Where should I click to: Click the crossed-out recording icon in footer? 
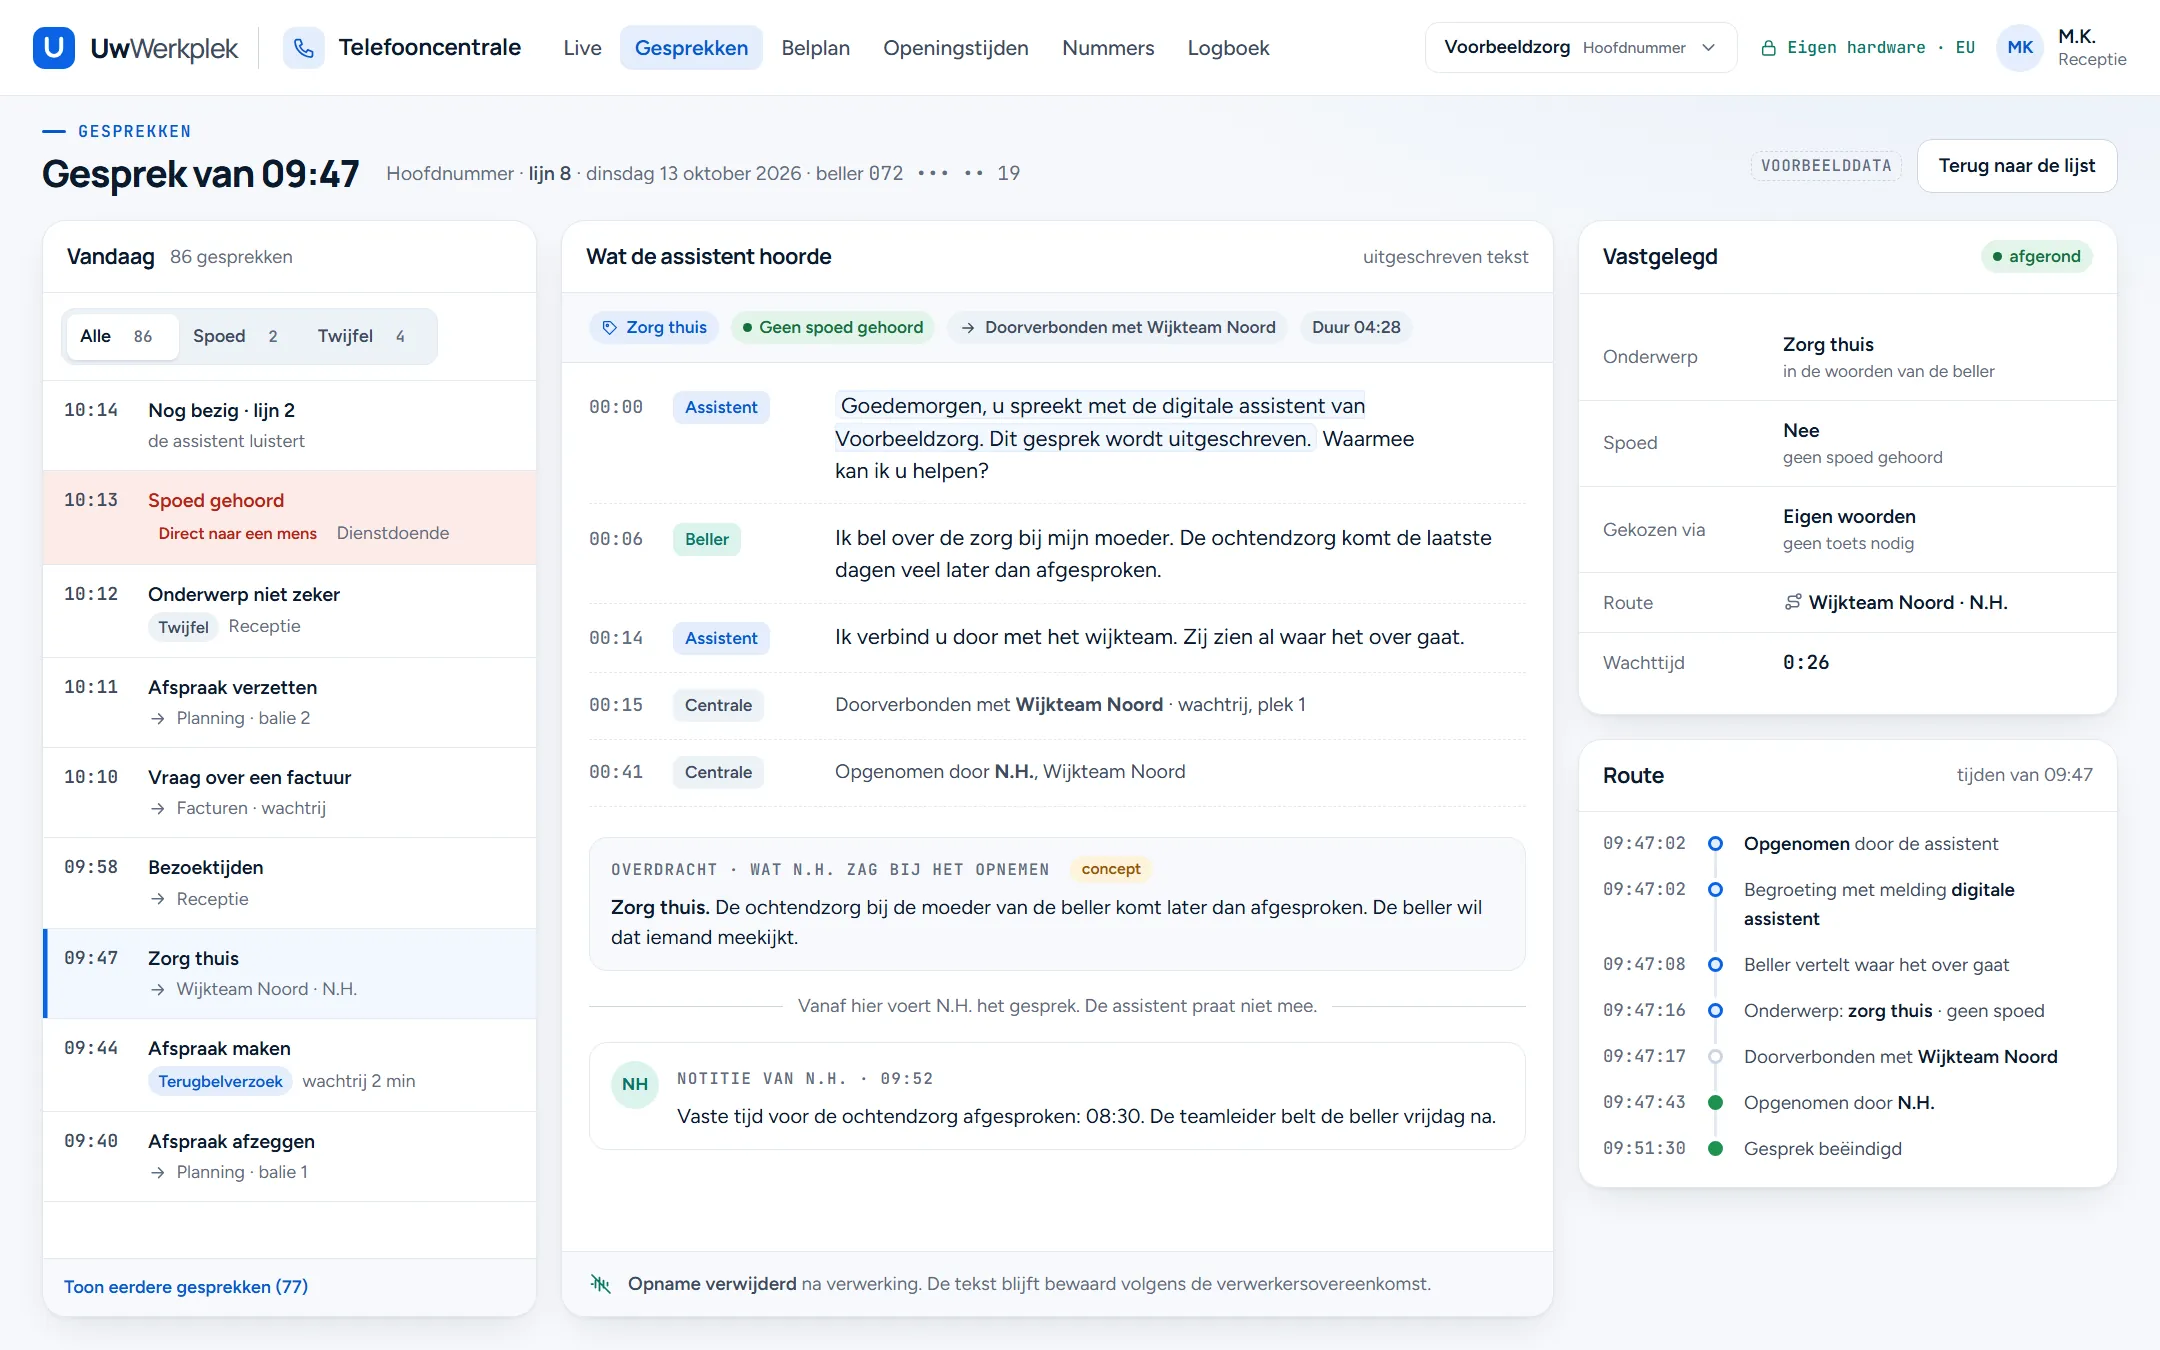(600, 1284)
